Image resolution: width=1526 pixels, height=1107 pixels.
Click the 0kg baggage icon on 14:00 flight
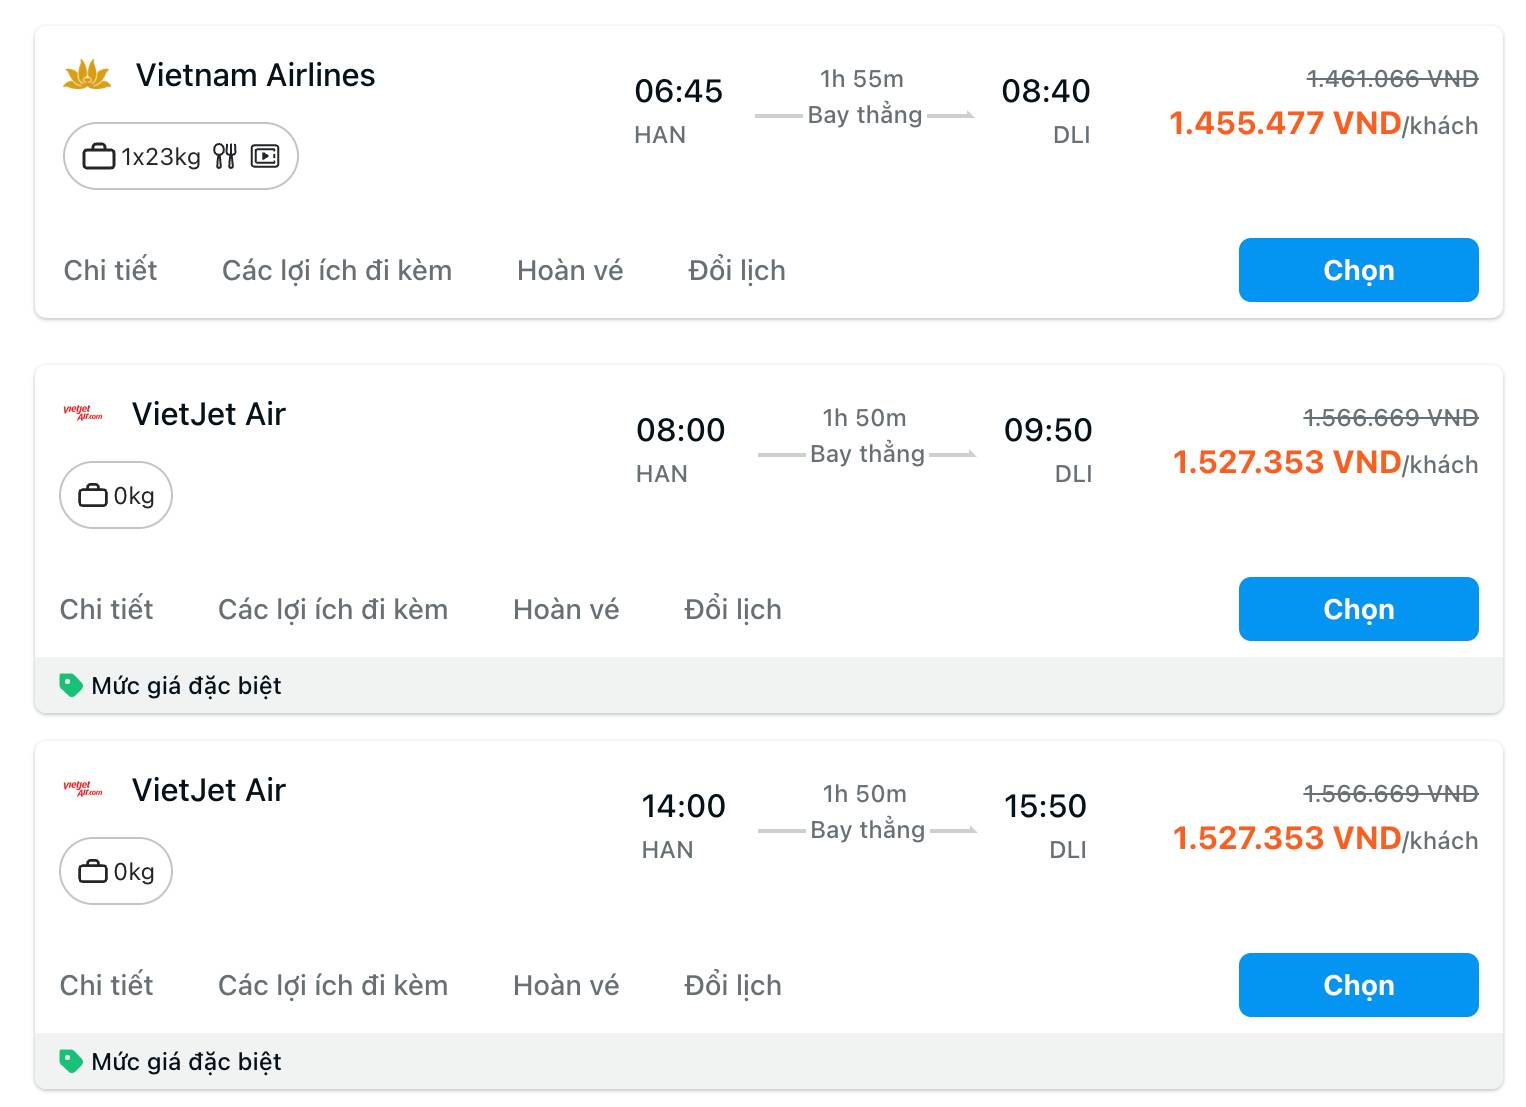[93, 871]
